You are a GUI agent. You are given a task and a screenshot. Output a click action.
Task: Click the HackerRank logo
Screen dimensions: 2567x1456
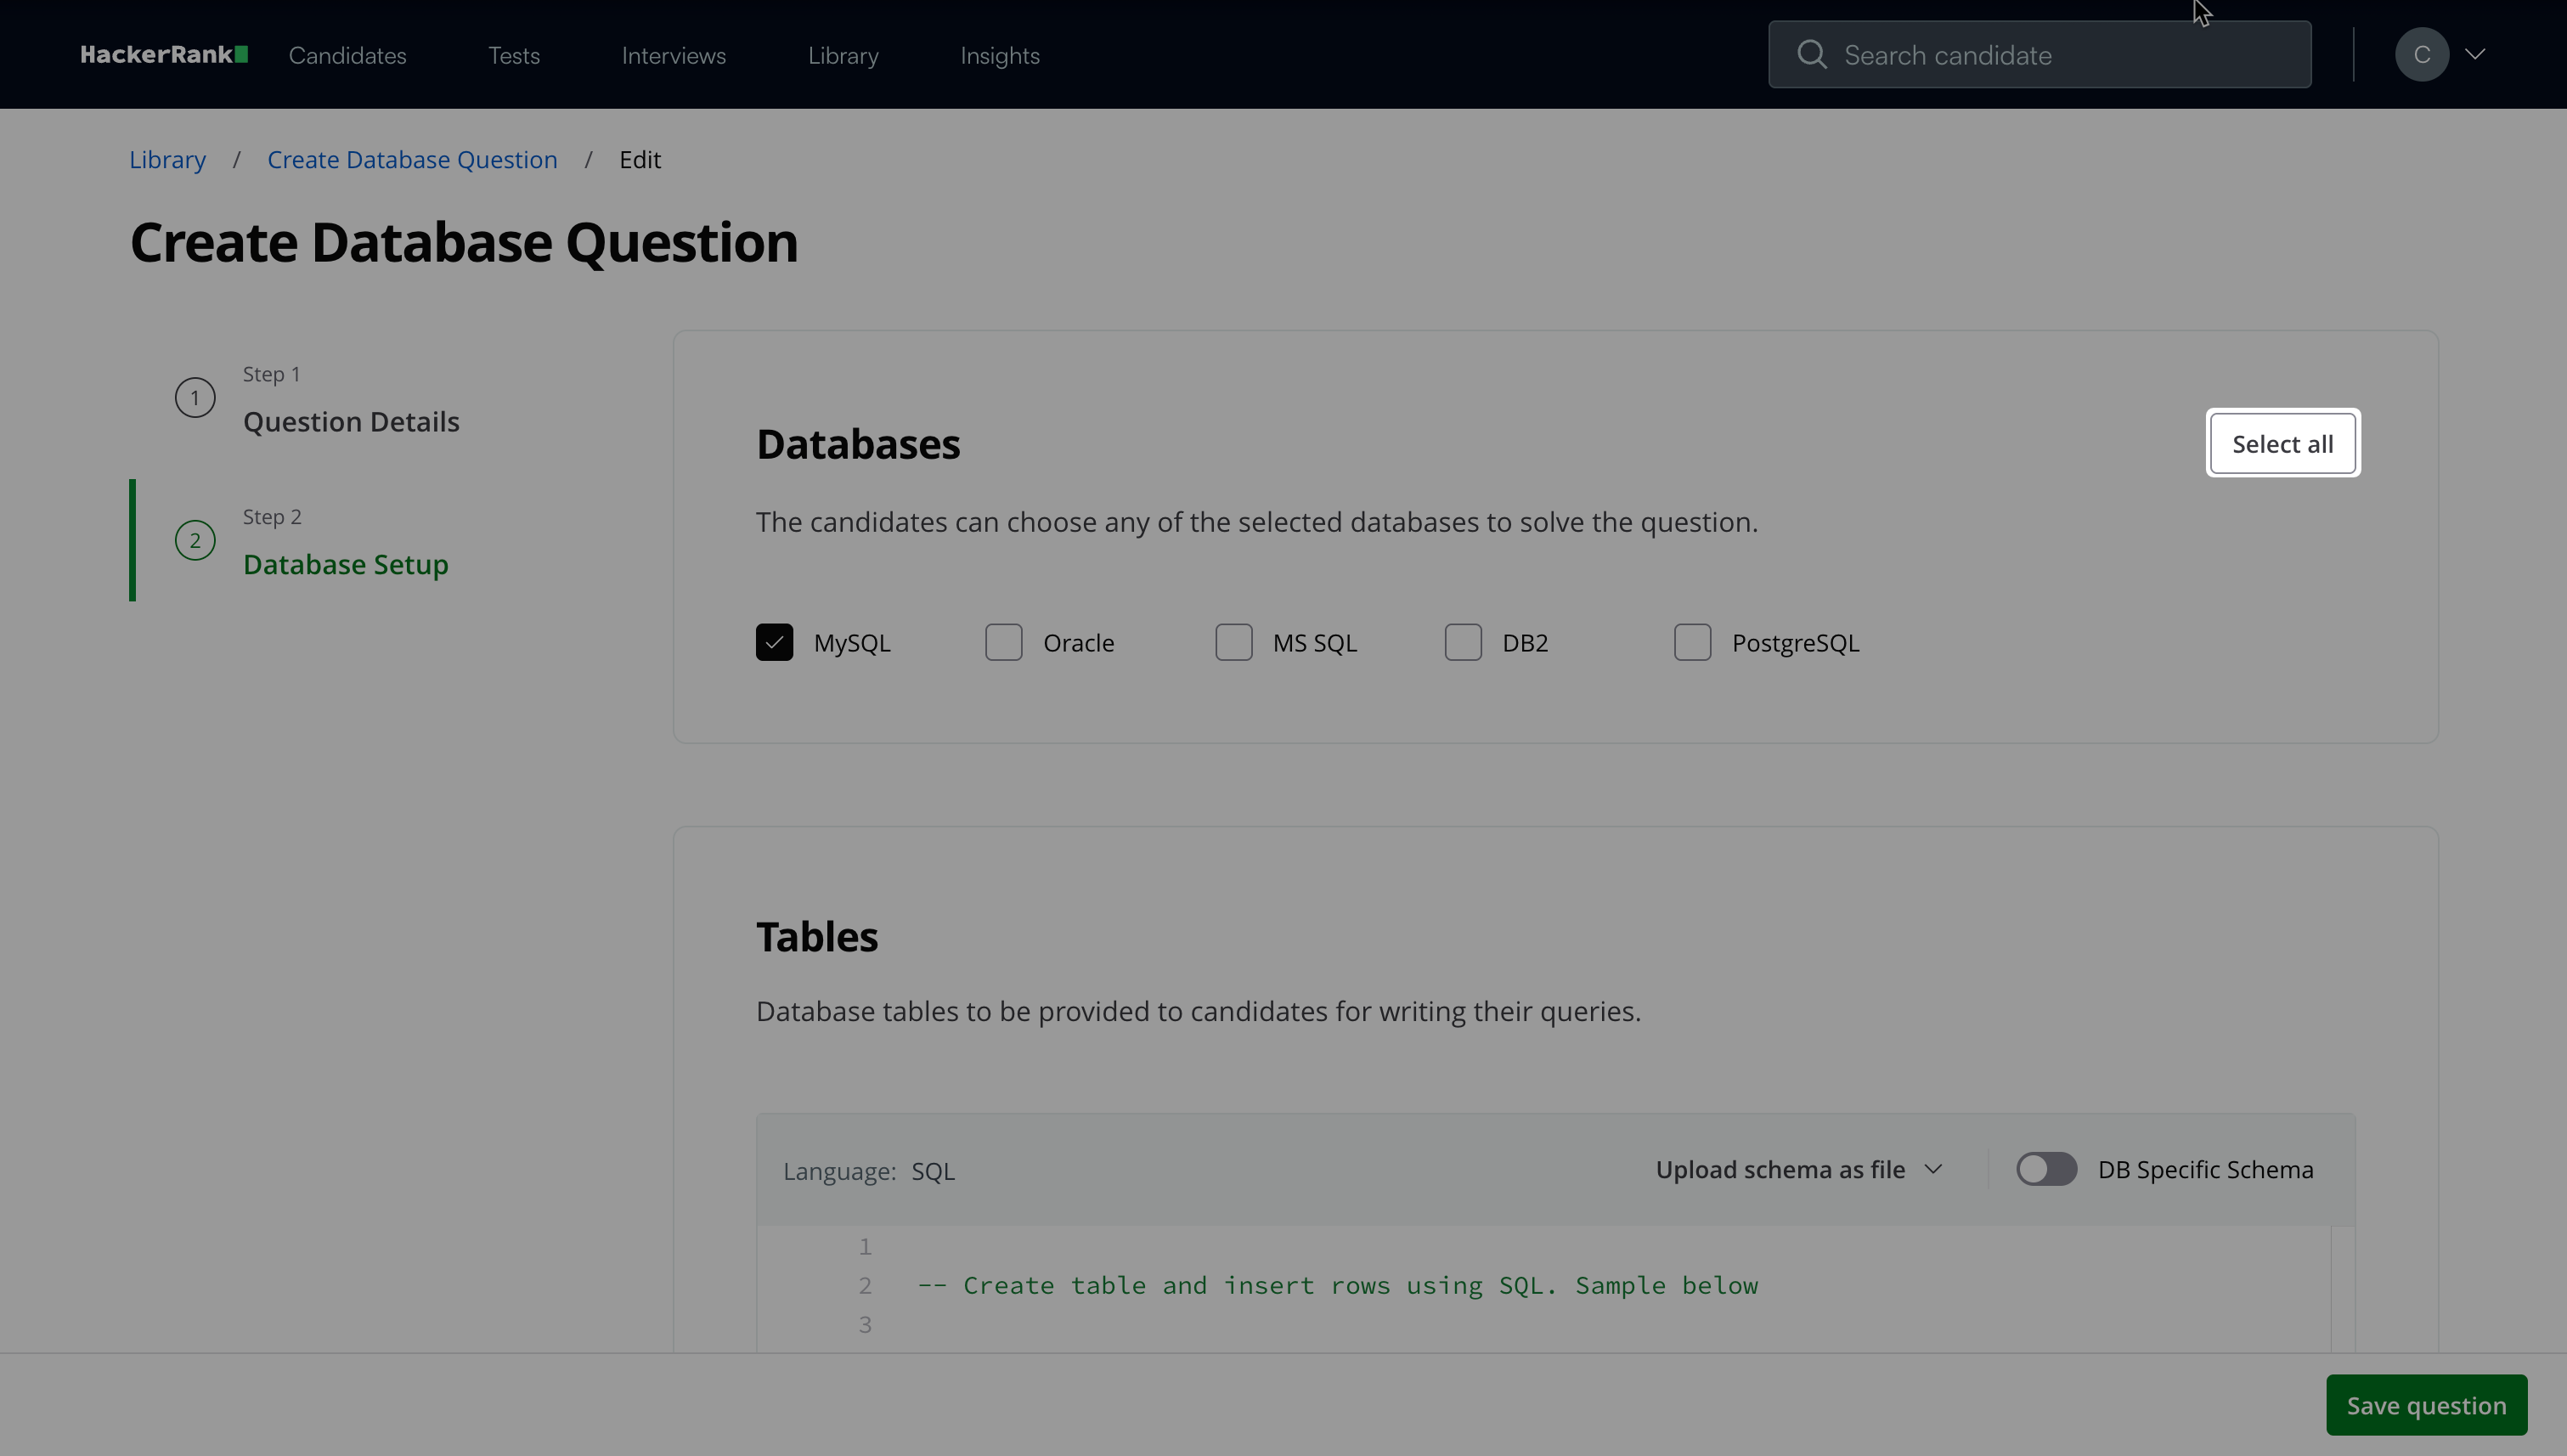(164, 55)
